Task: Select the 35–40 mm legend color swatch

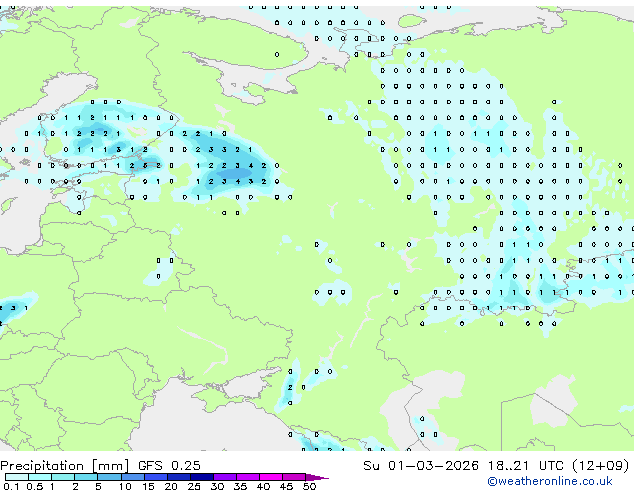Action: click(x=248, y=477)
